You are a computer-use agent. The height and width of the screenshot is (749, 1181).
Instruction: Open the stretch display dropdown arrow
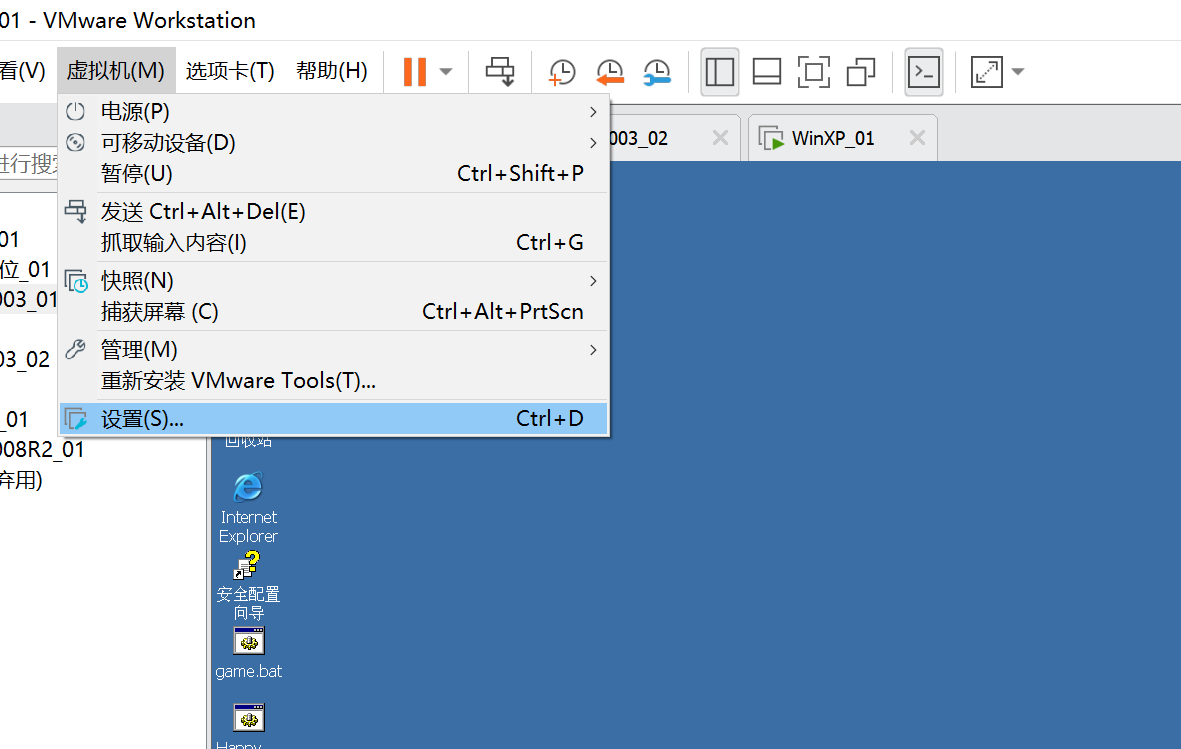tap(1018, 72)
